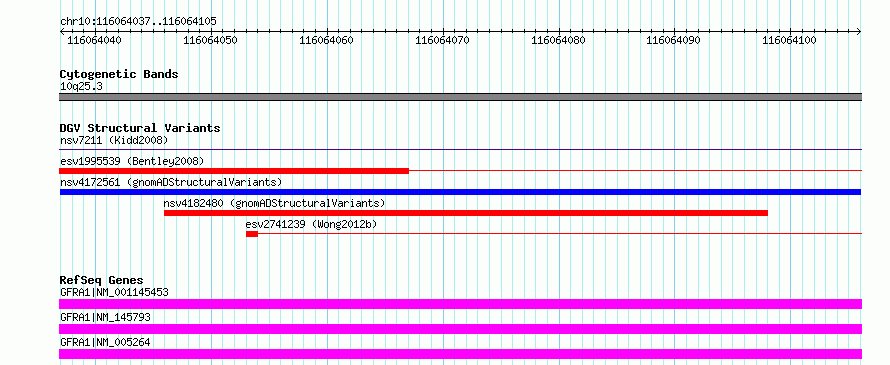Select gene label GFRA1|NM_001145453
Screen dimensions: 890x365
(x=114, y=293)
